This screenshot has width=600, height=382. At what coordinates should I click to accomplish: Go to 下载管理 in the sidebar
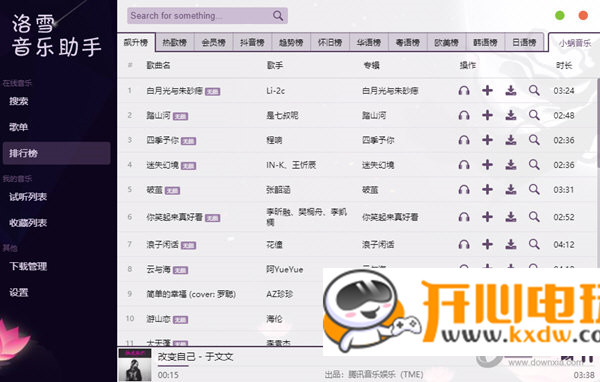coord(56,266)
